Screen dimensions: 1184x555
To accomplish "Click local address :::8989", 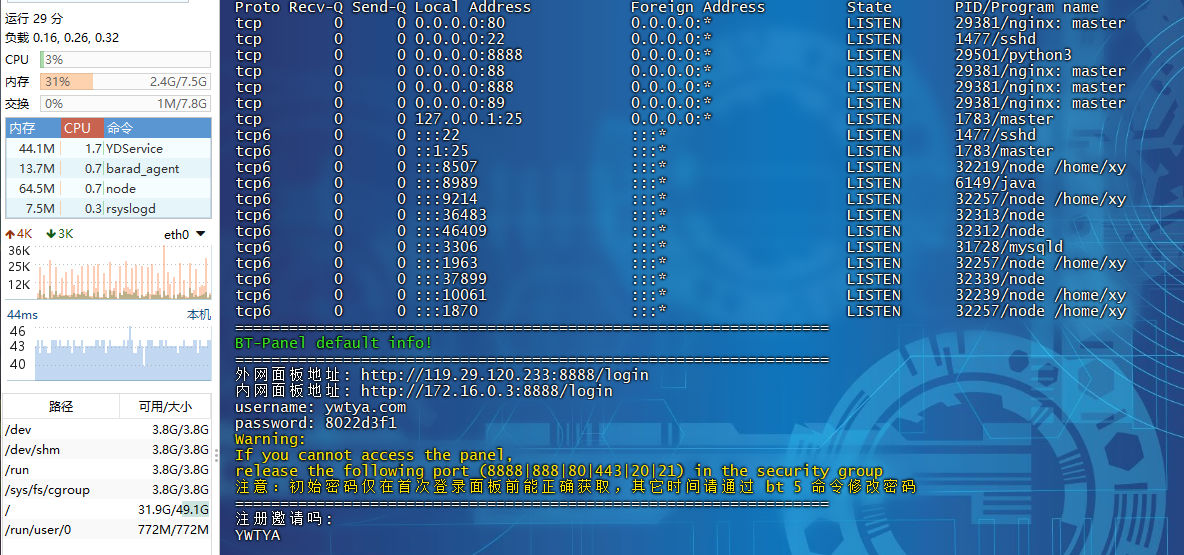I will (x=446, y=183).
